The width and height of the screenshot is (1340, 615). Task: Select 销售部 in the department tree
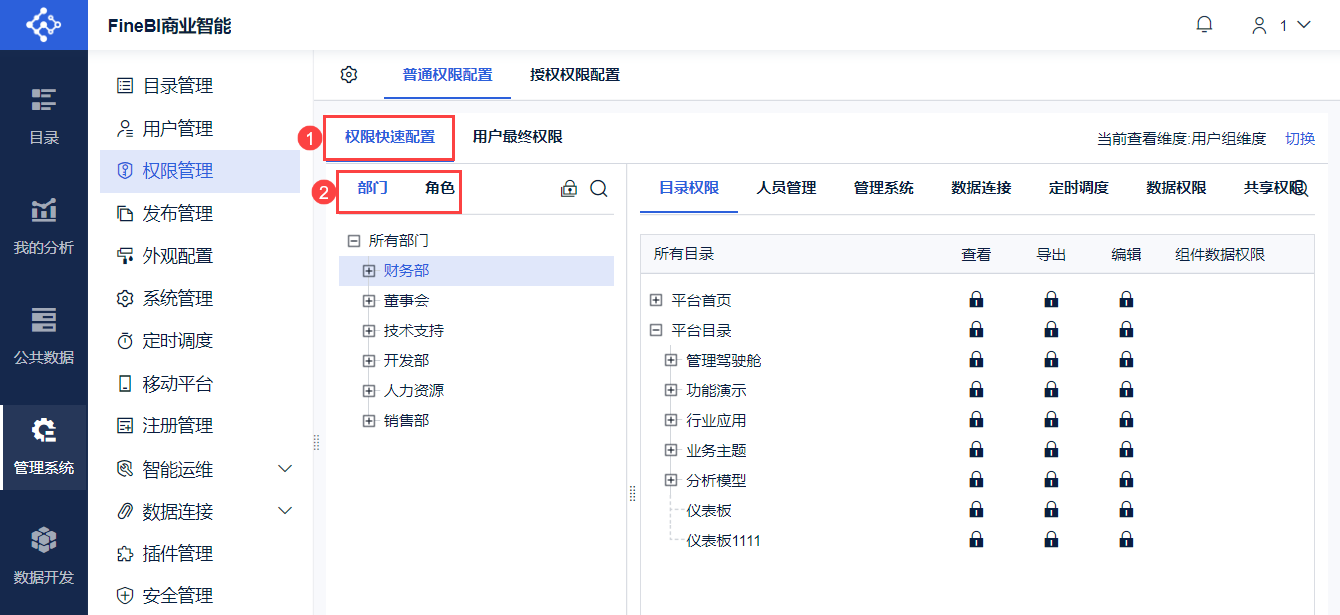point(406,421)
